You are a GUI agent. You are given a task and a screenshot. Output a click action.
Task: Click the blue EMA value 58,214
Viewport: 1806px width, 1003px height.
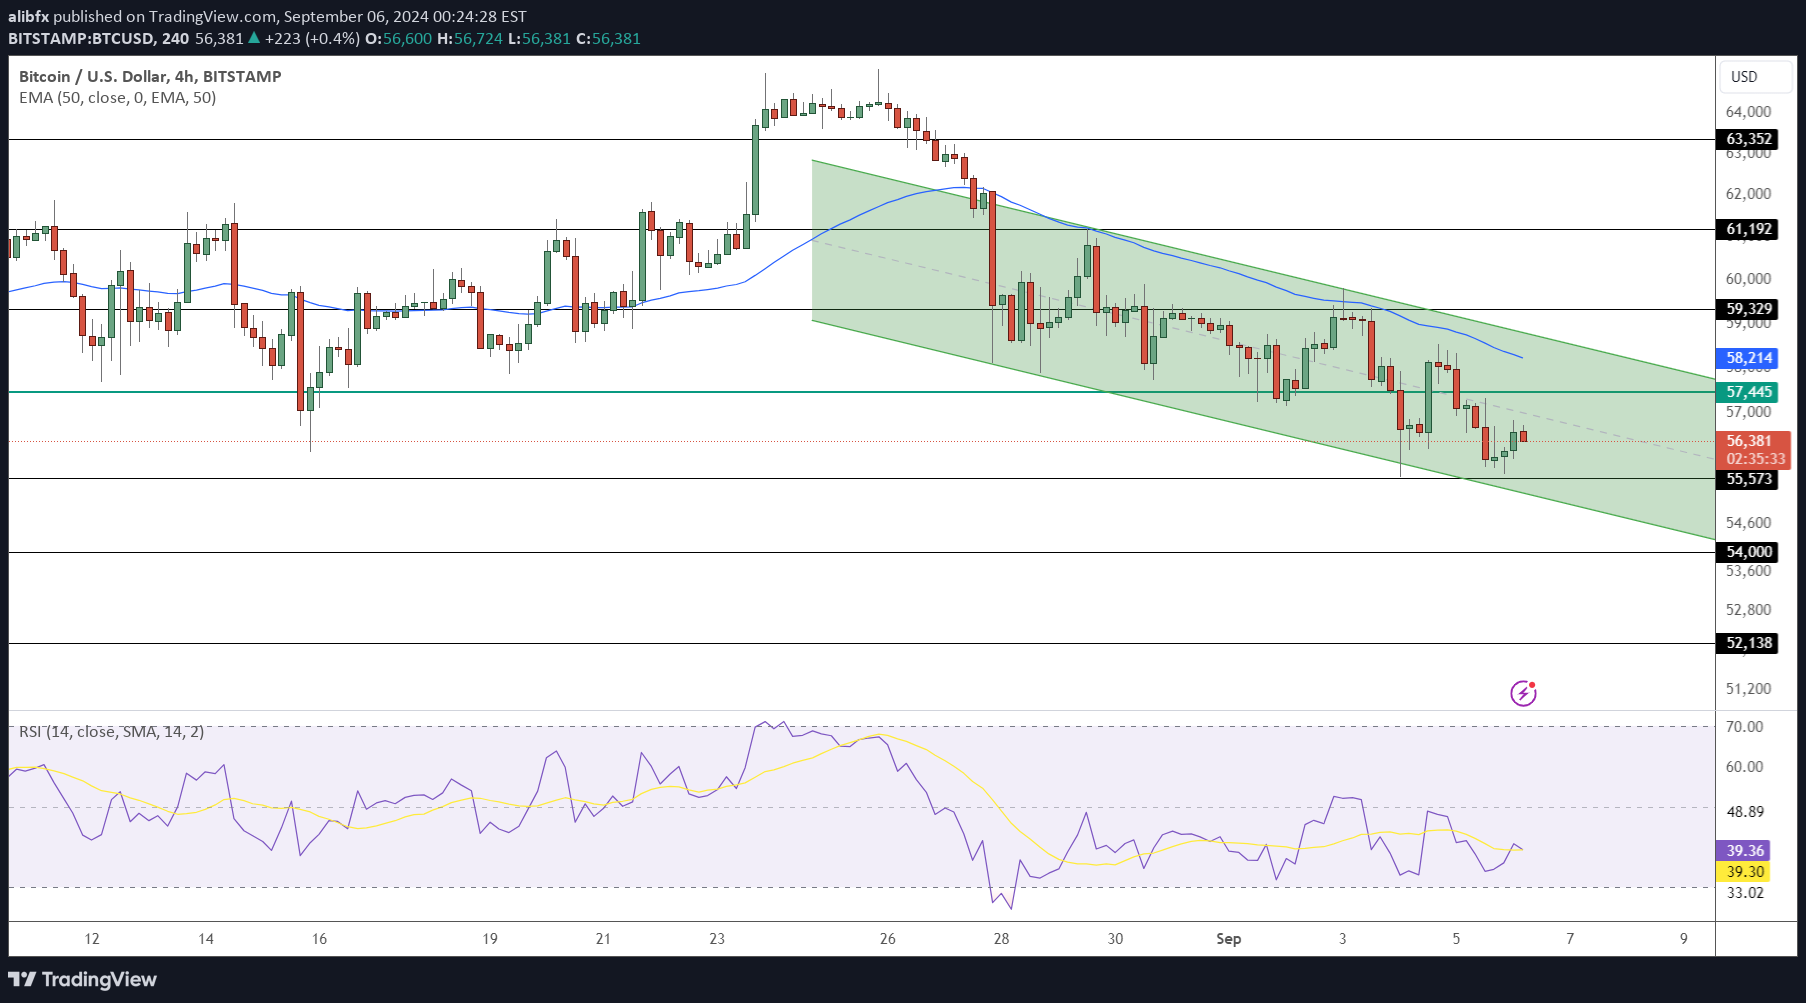tap(1749, 358)
